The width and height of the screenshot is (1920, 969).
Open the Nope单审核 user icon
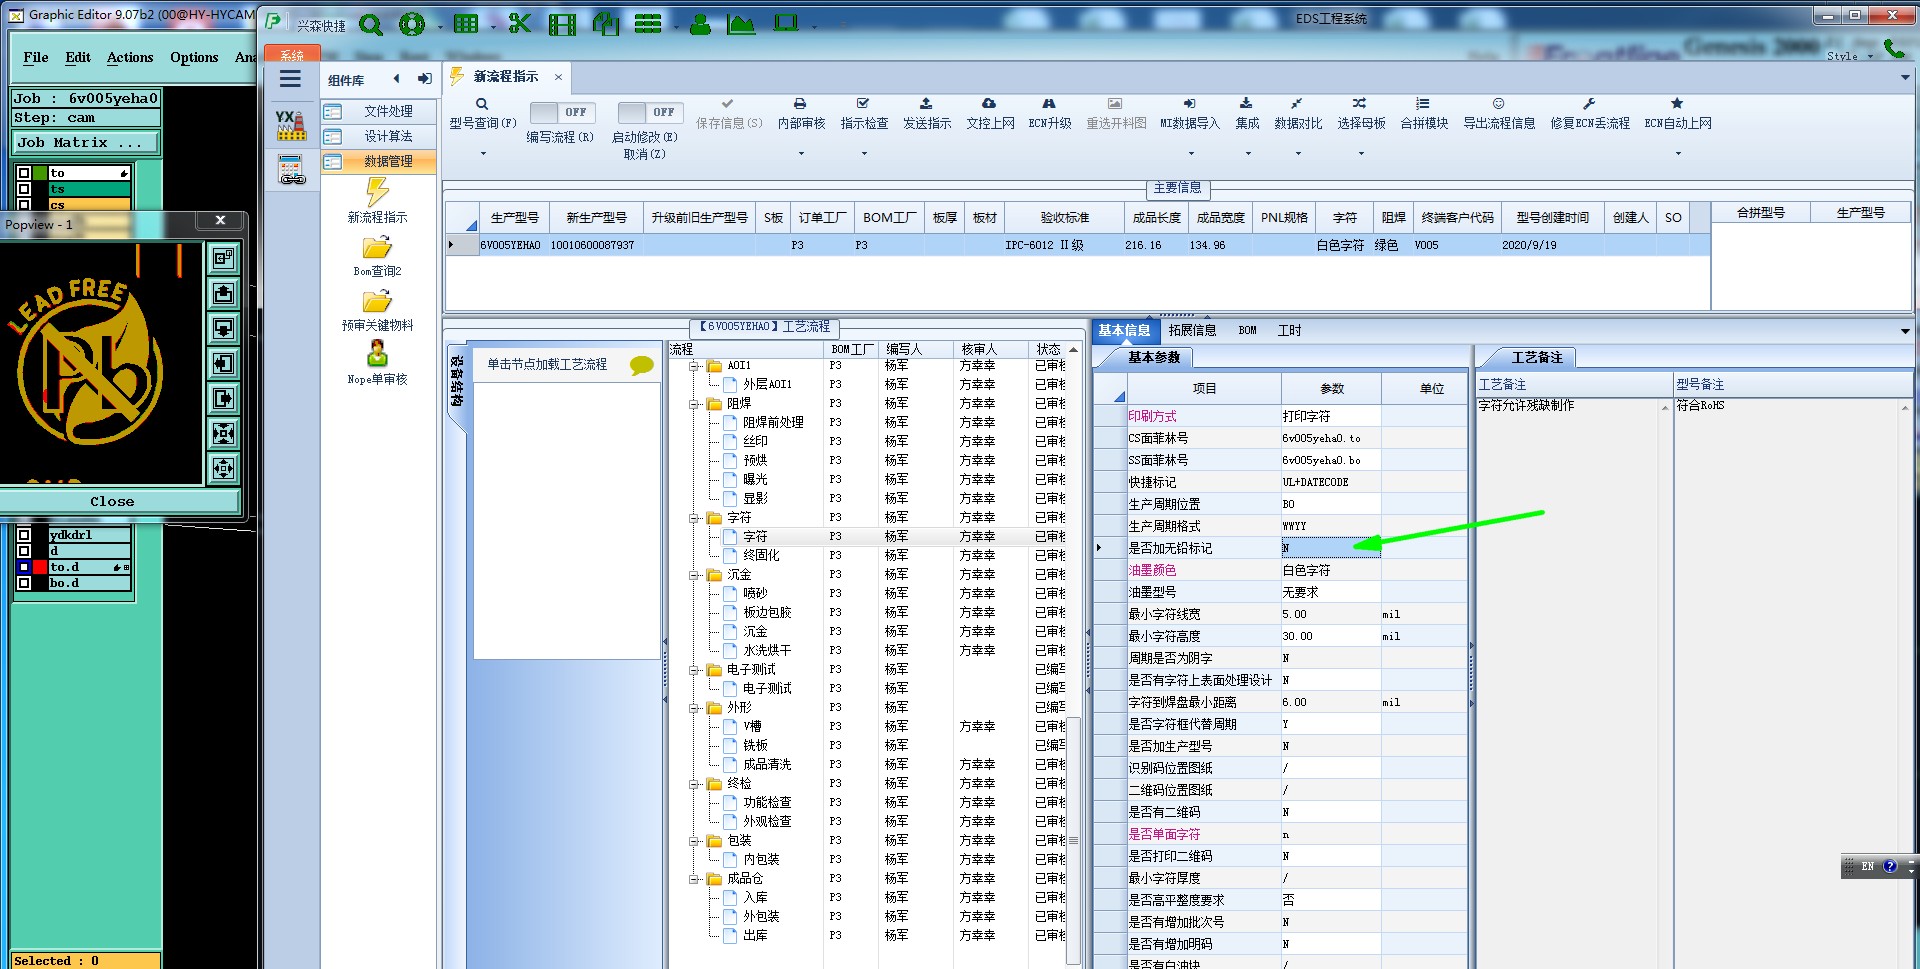click(377, 354)
